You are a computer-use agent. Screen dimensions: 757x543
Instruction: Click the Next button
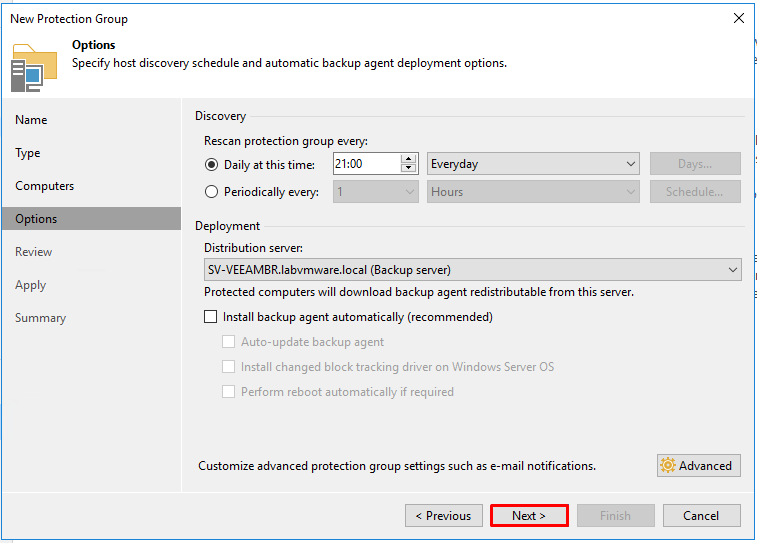pos(529,515)
